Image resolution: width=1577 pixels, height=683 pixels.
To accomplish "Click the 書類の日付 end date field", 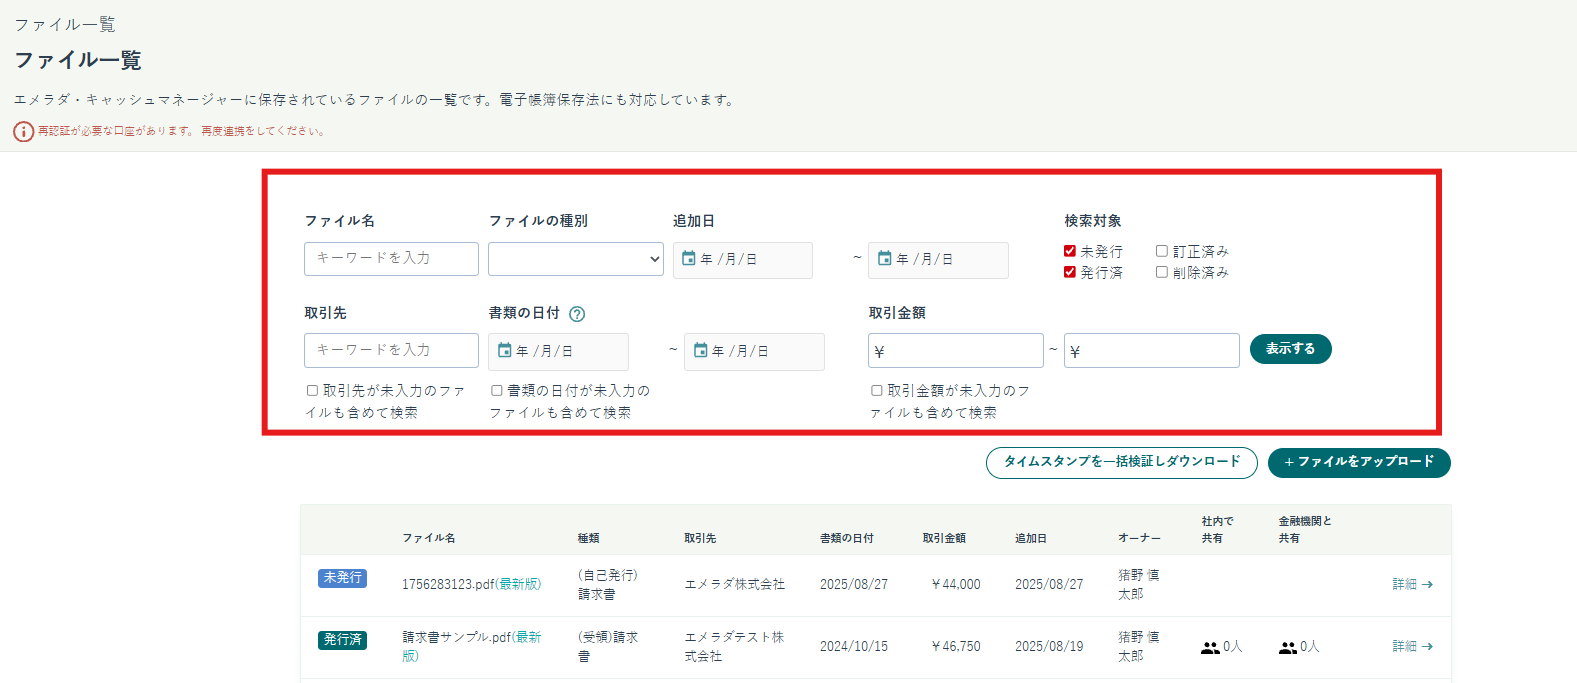I will (x=754, y=352).
